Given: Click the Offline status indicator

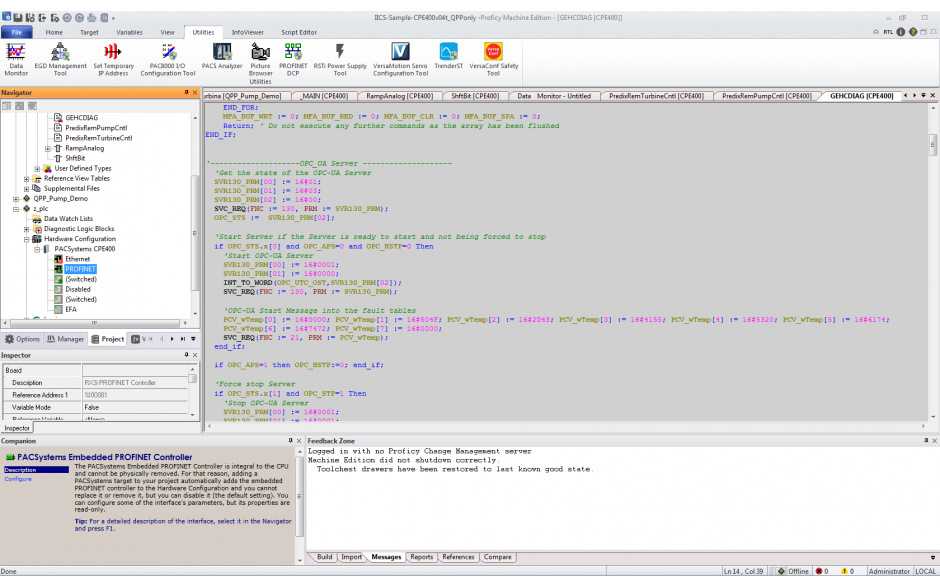Looking at the screenshot, I should (793, 571).
